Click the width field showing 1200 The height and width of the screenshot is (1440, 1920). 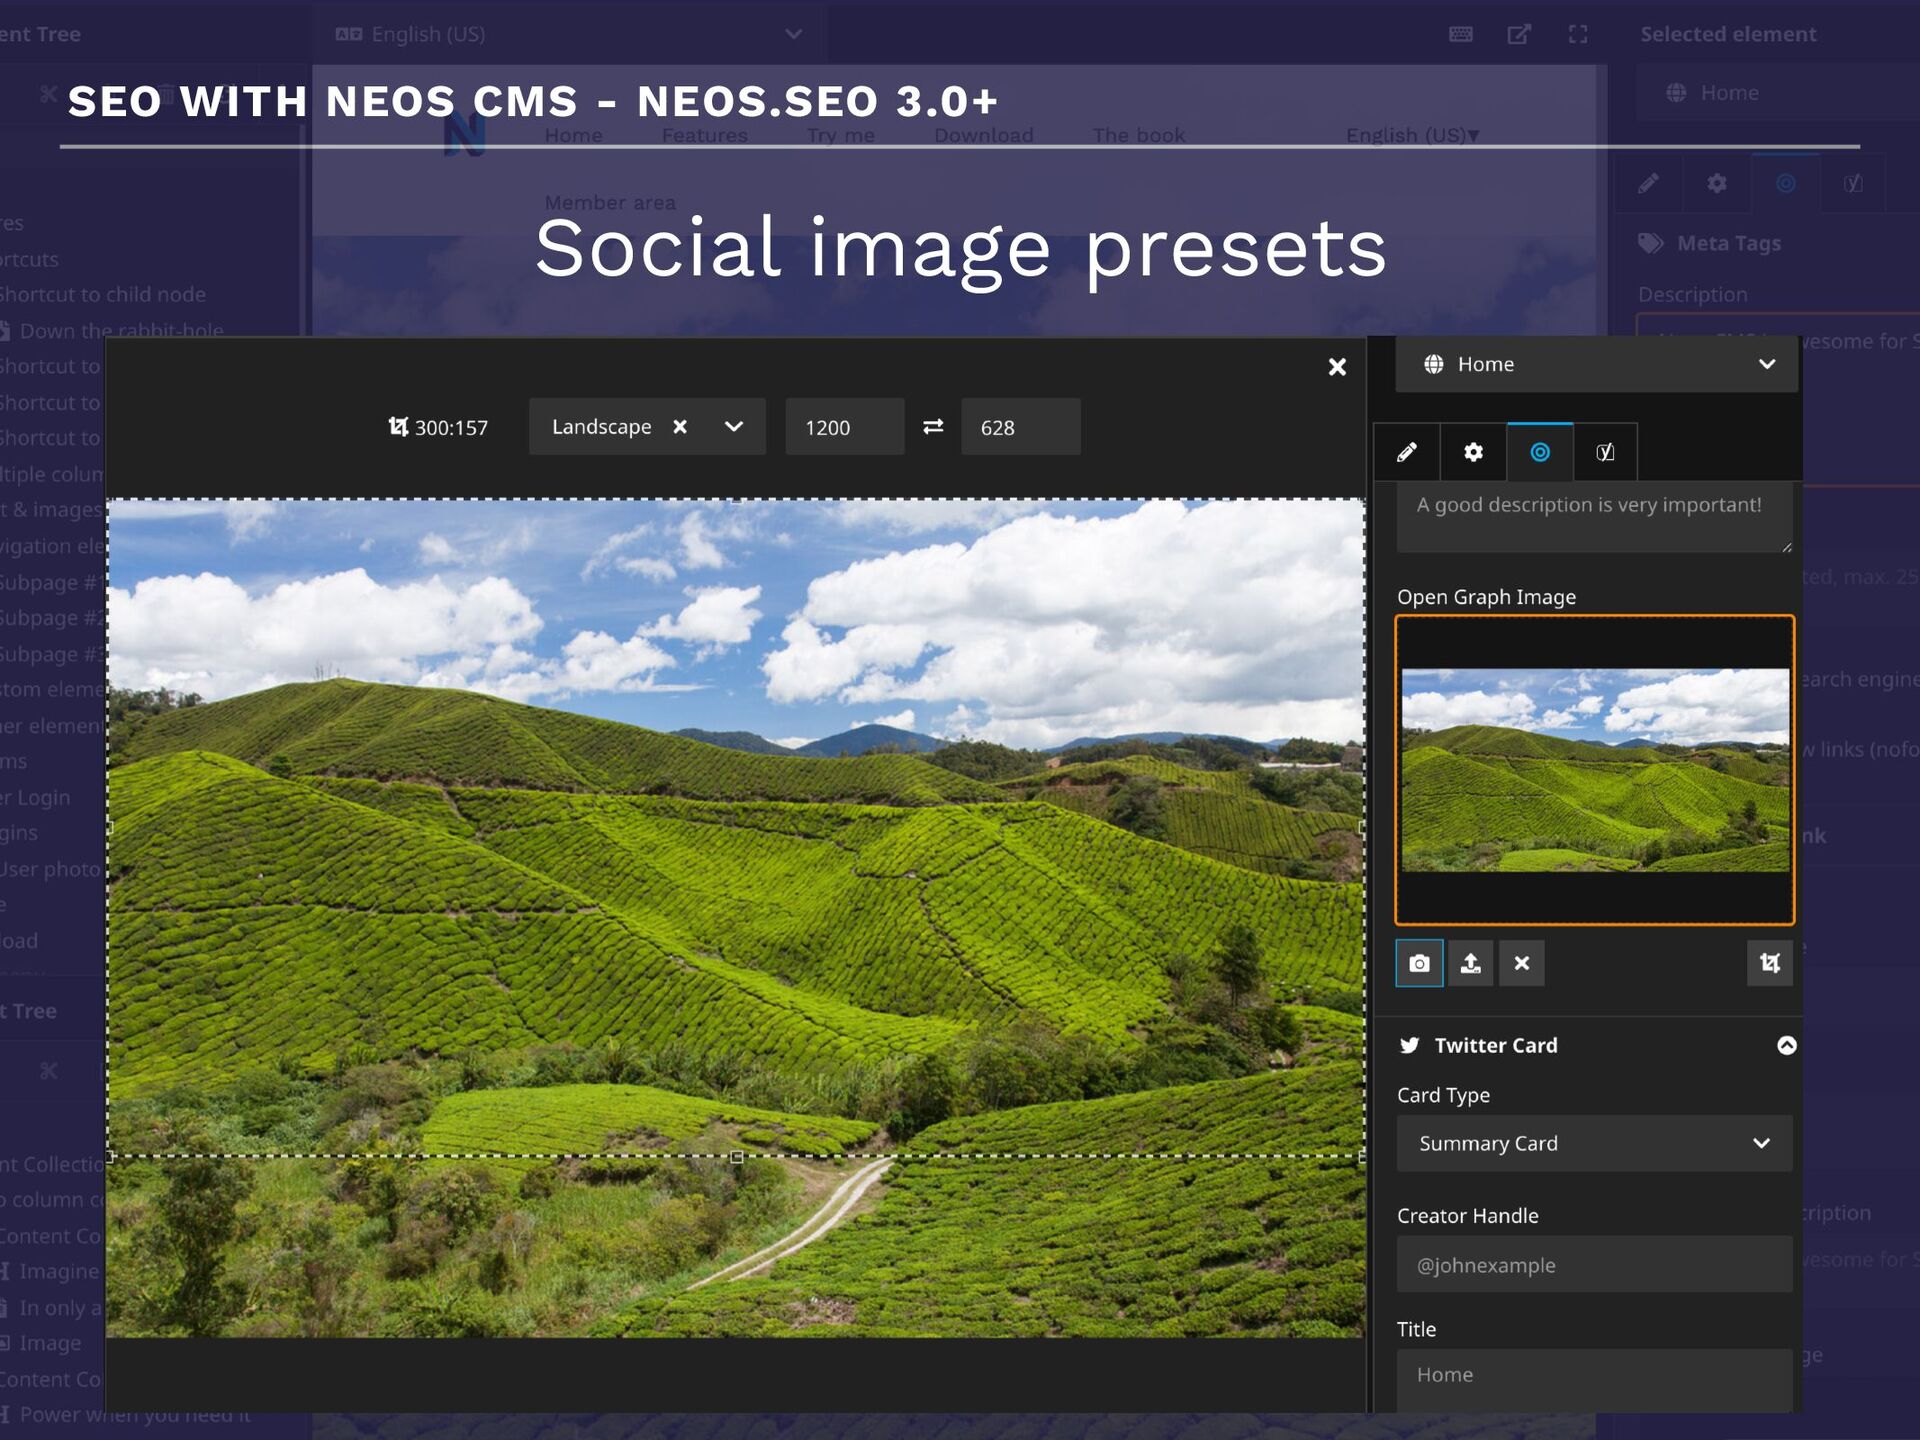coord(845,427)
